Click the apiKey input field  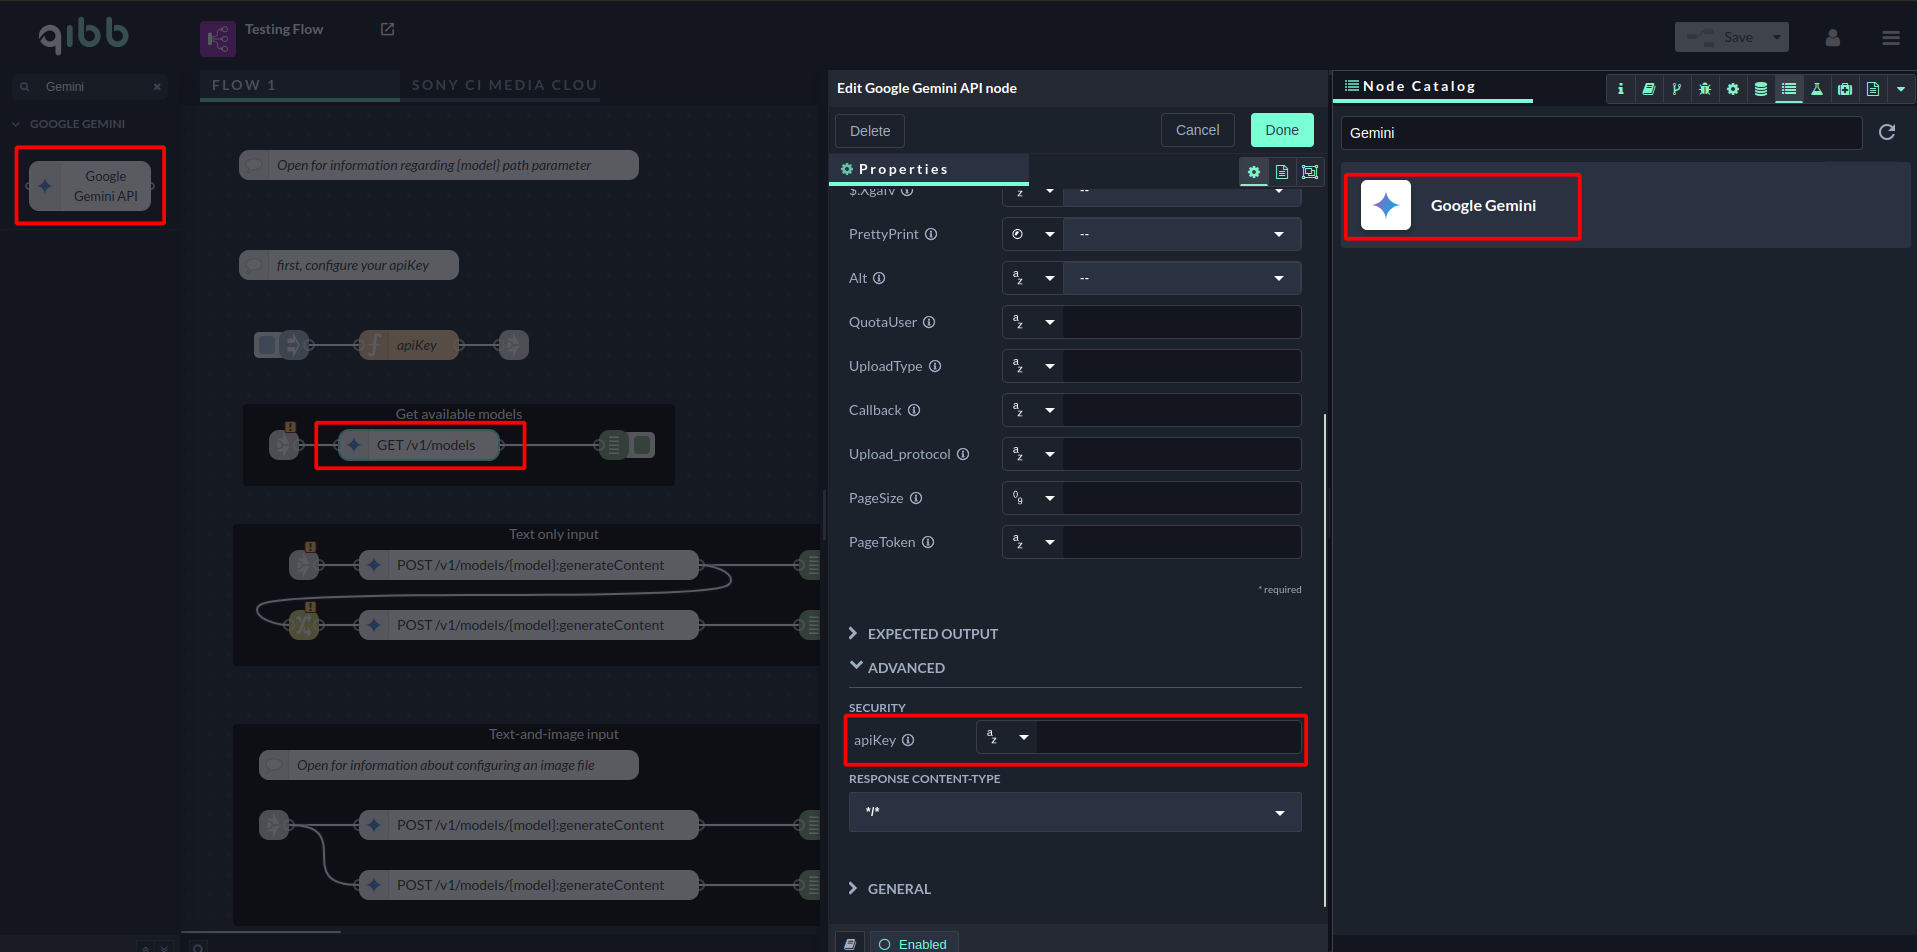point(1168,738)
